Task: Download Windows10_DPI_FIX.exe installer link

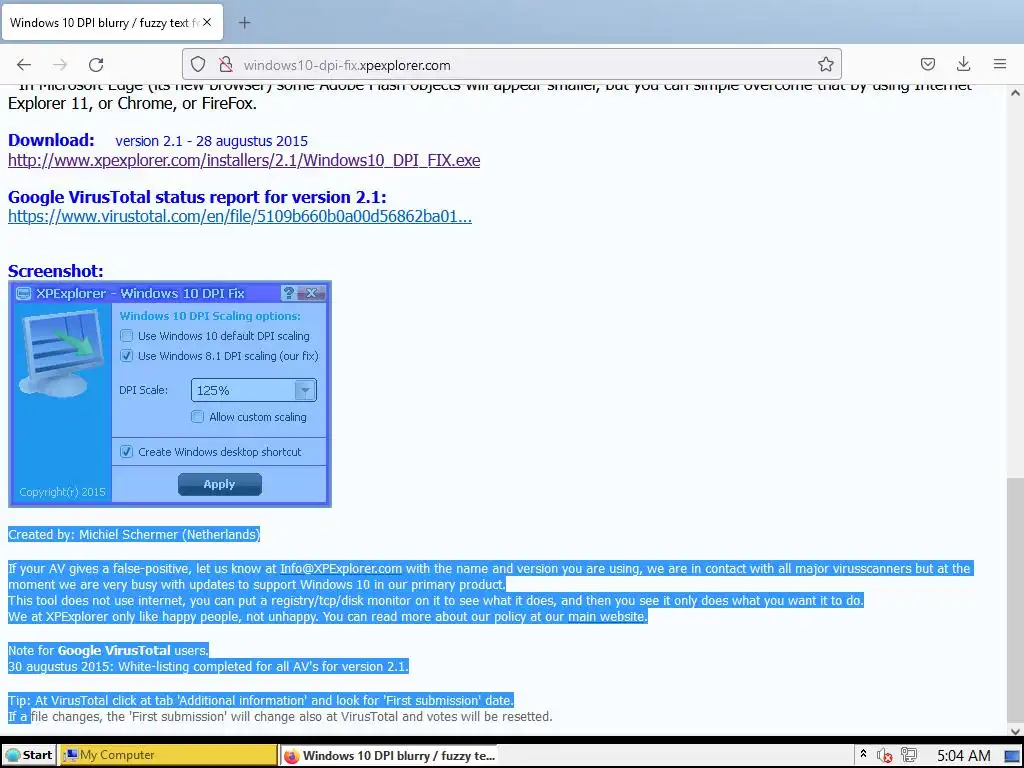Action: coord(244,160)
